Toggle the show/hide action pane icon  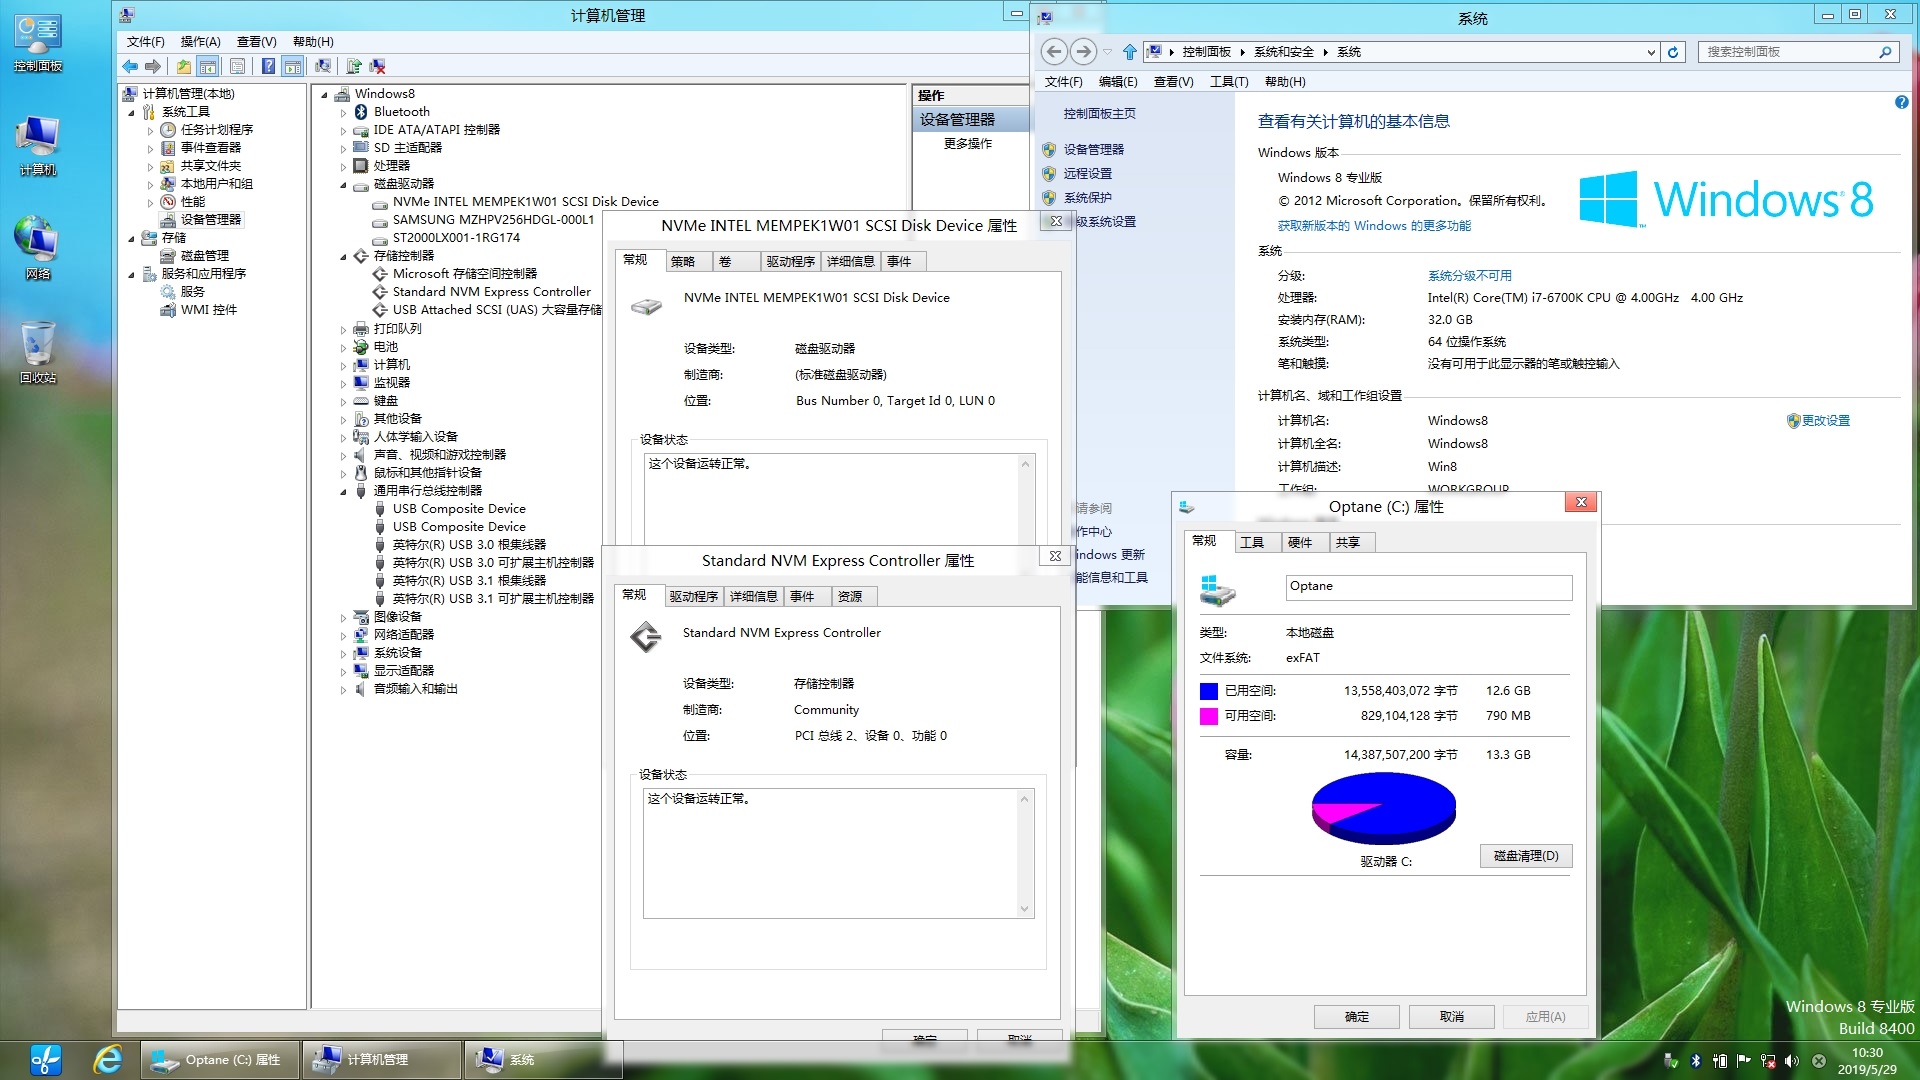(x=292, y=66)
